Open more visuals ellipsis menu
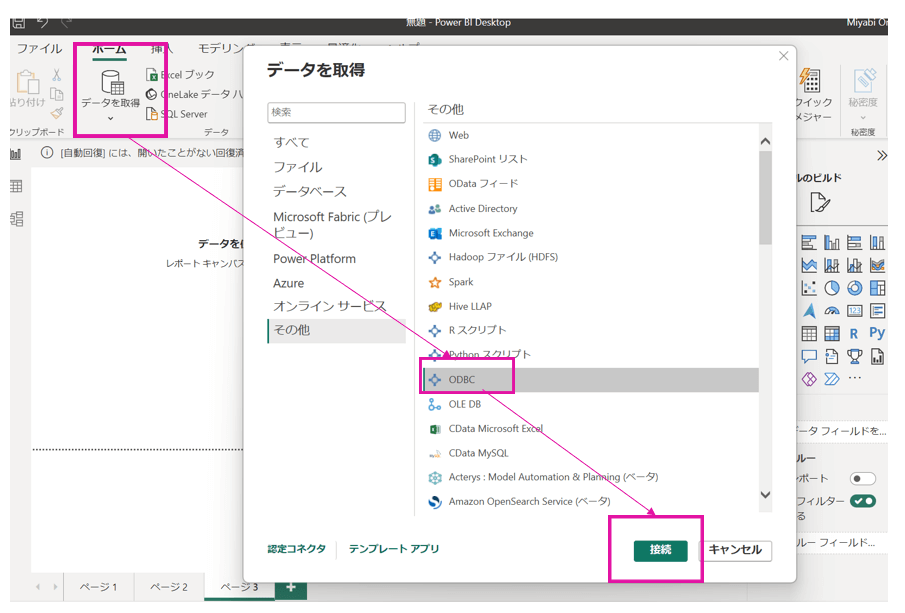 pyautogui.click(x=855, y=378)
